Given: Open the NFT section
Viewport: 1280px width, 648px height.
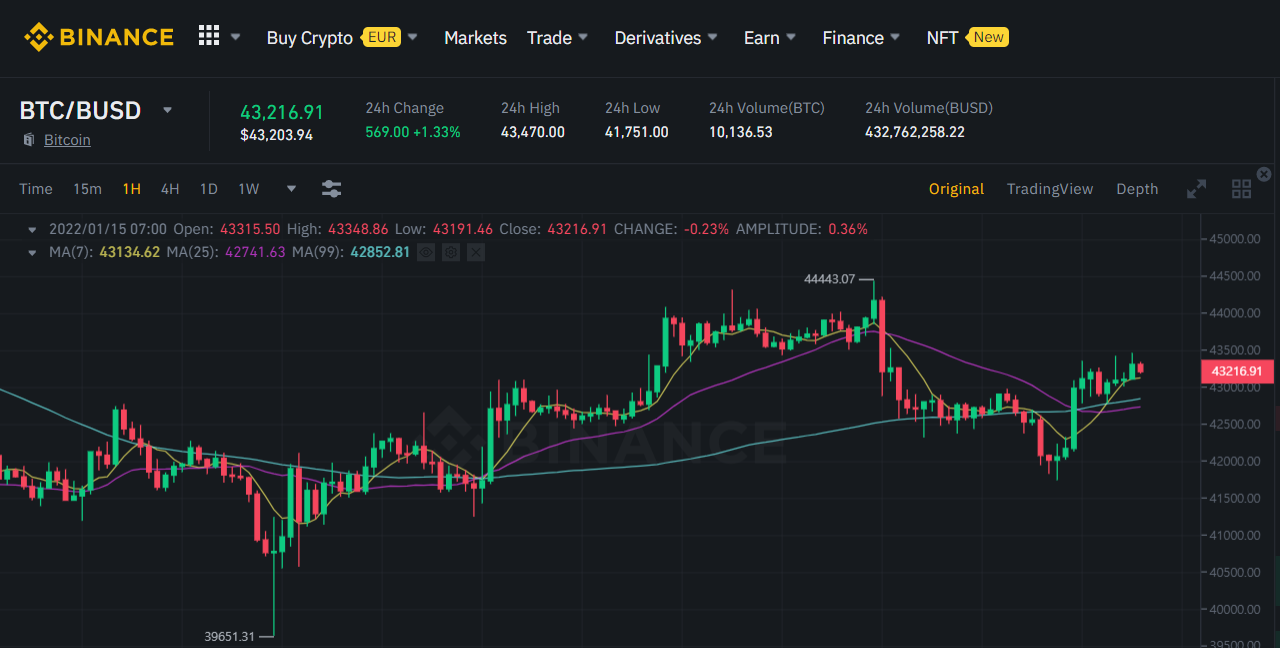Looking at the screenshot, I should click(x=942, y=37).
